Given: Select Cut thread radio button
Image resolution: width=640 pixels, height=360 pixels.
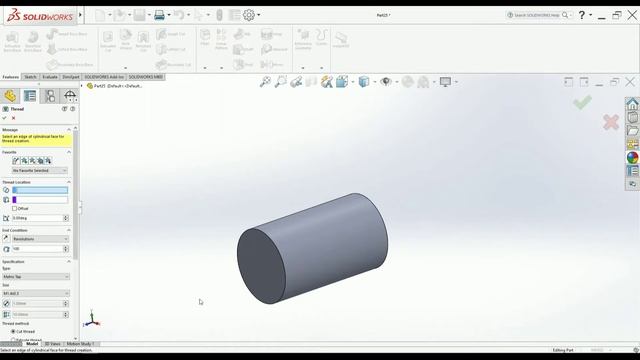Looking at the screenshot, I should click(13, 332).
